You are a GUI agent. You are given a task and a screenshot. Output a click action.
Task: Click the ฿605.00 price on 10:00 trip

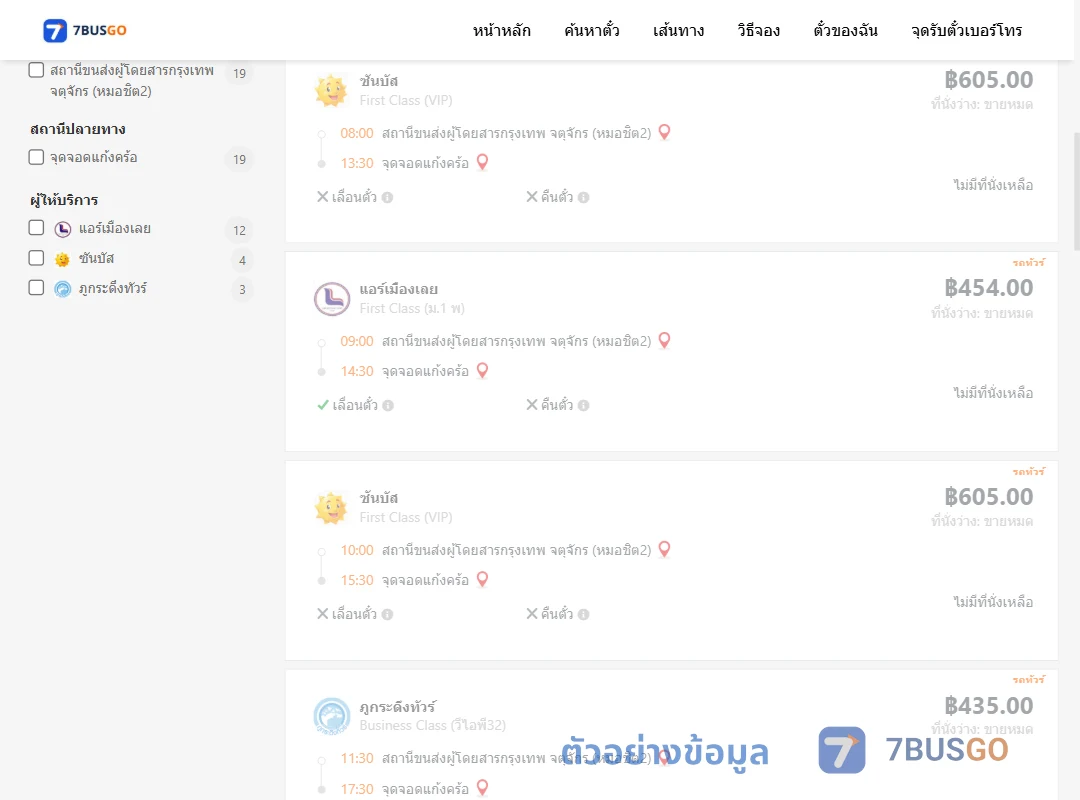coord(988,497)
